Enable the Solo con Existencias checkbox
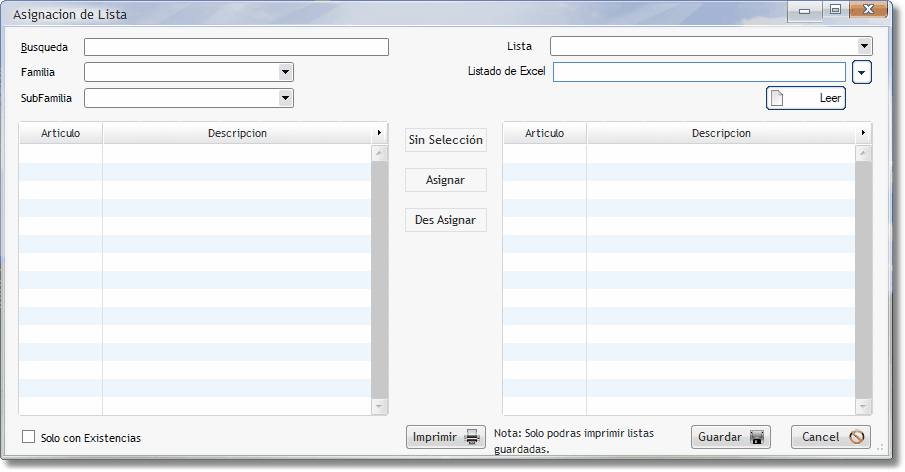This screenshot has height=472, width=905. (x=28, y=438)
